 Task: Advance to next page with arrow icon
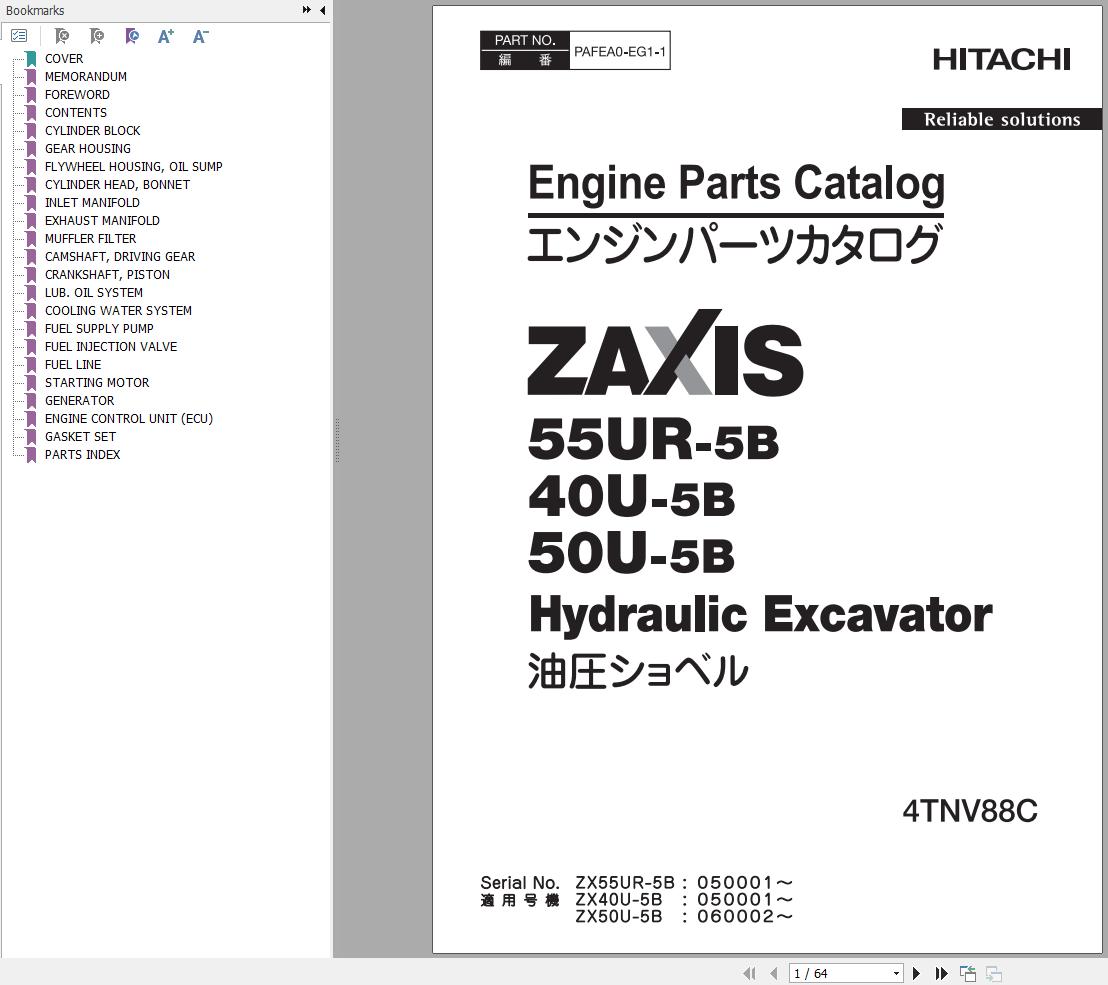(917, 972)
